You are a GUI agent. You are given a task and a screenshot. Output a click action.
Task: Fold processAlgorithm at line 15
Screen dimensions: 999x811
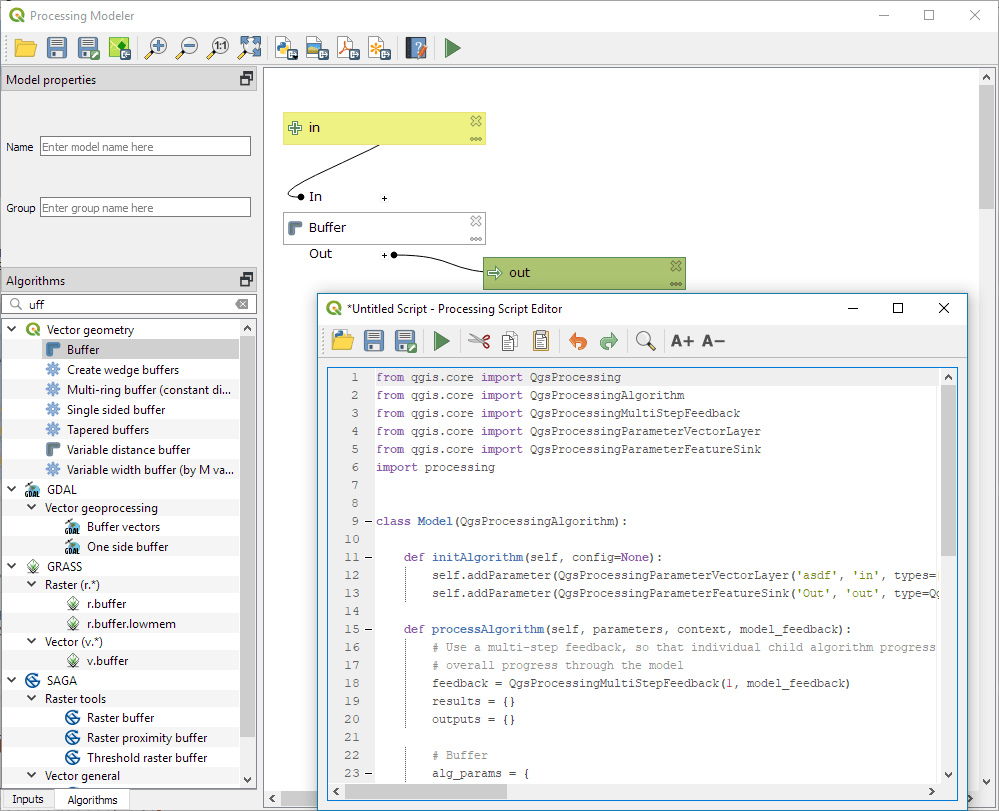click(368, 629)
